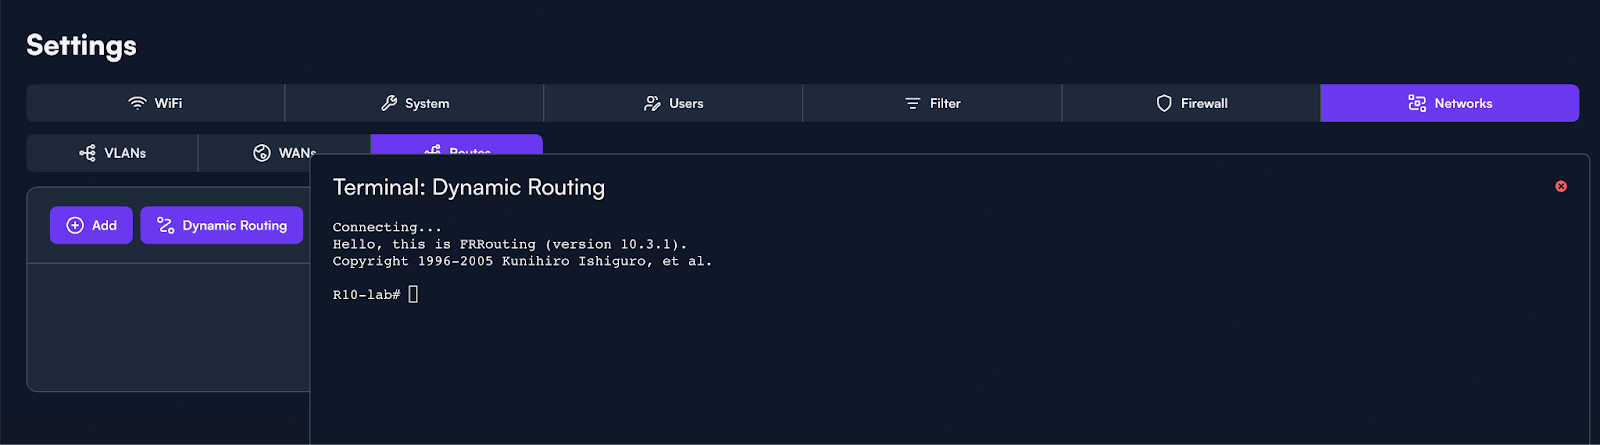Click the Dynamic Routing path icon
Image resolution: width=1600 pixels, height=445 pixels.
[x=166, y=225]
